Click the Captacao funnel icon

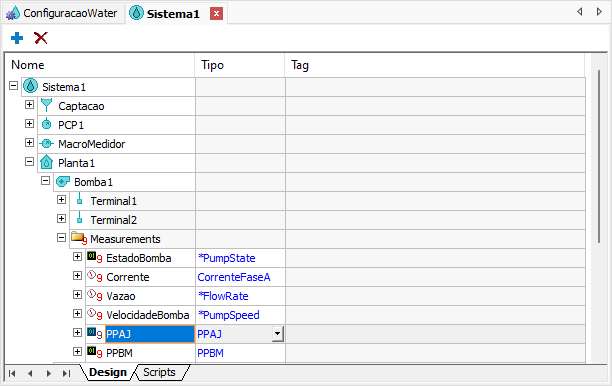(x=46, y=105)
